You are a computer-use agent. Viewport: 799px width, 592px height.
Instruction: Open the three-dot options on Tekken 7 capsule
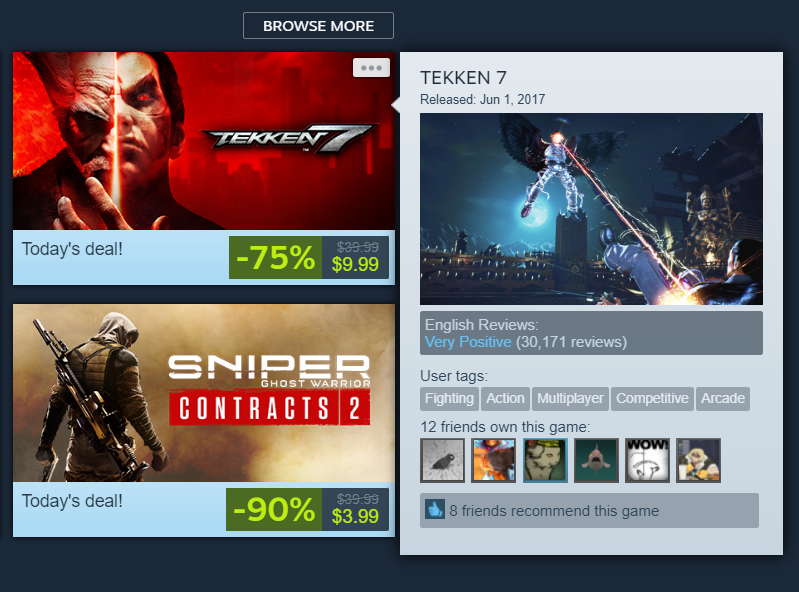[x=371, y=67]
